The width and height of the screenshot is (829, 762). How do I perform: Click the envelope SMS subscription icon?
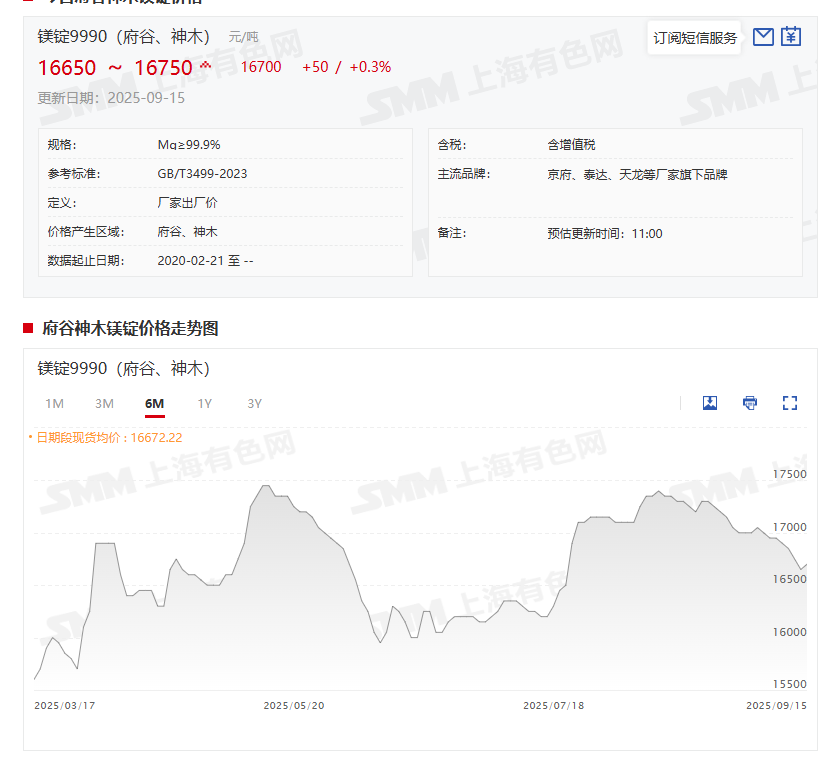coord(763,37)
